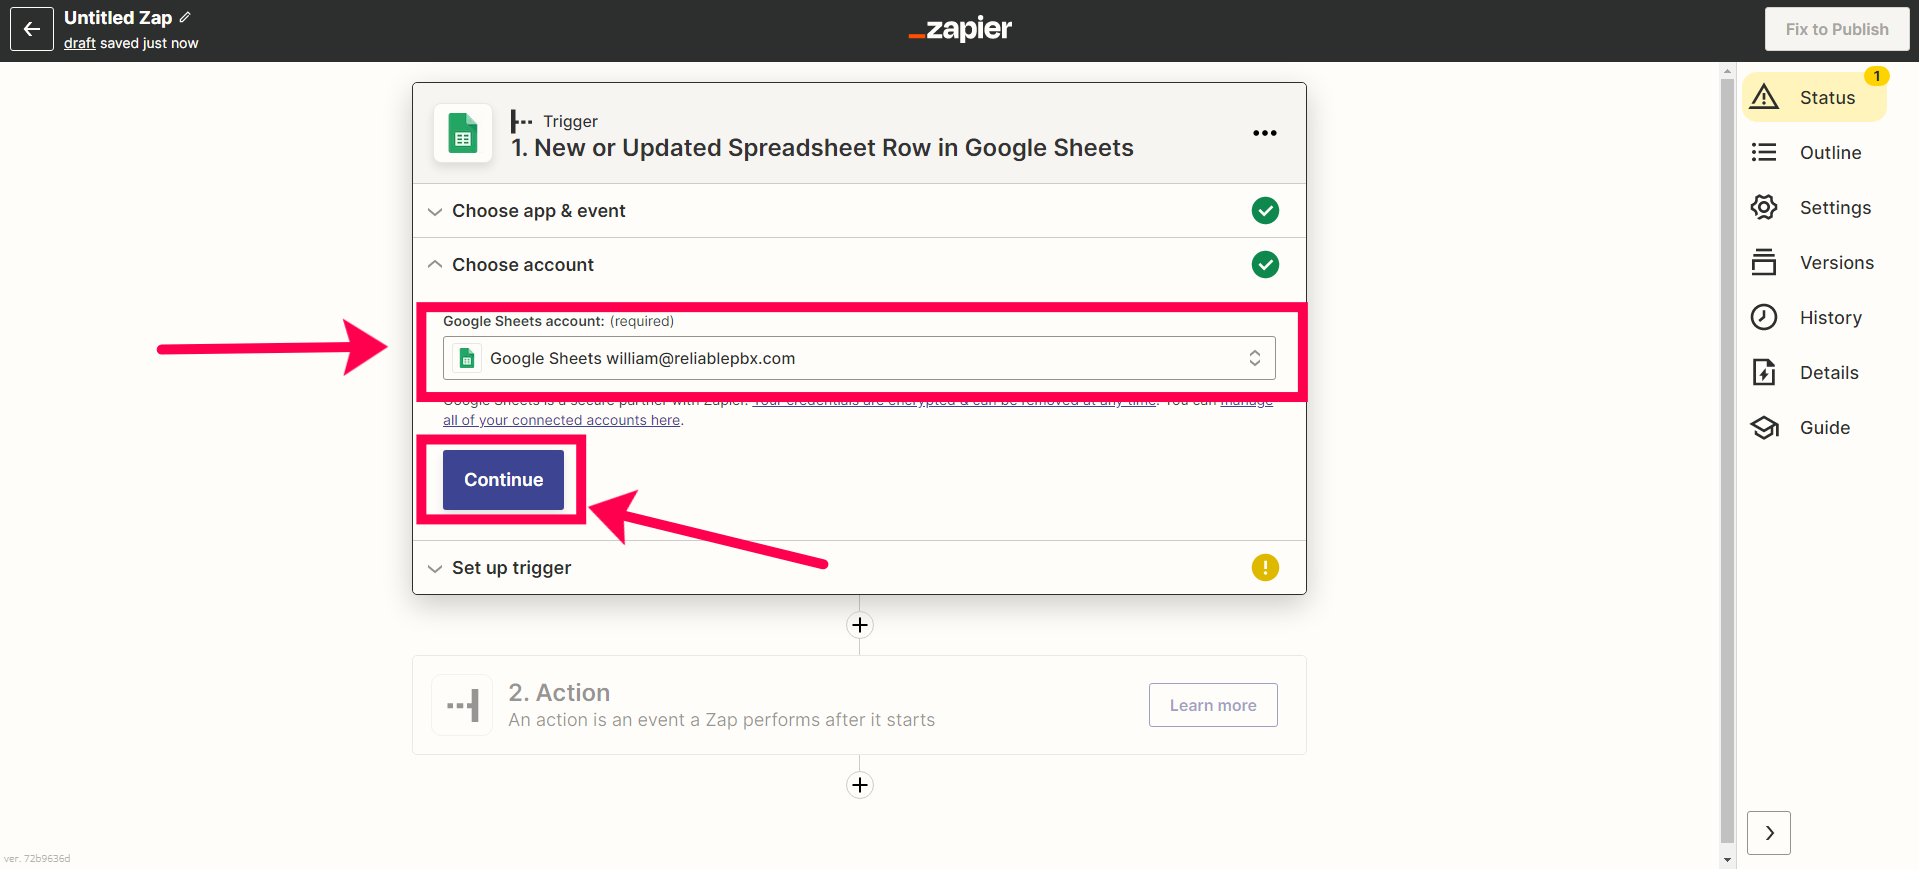
Task: Expand the Choose app & event section
Action: (x=859, y=211)
